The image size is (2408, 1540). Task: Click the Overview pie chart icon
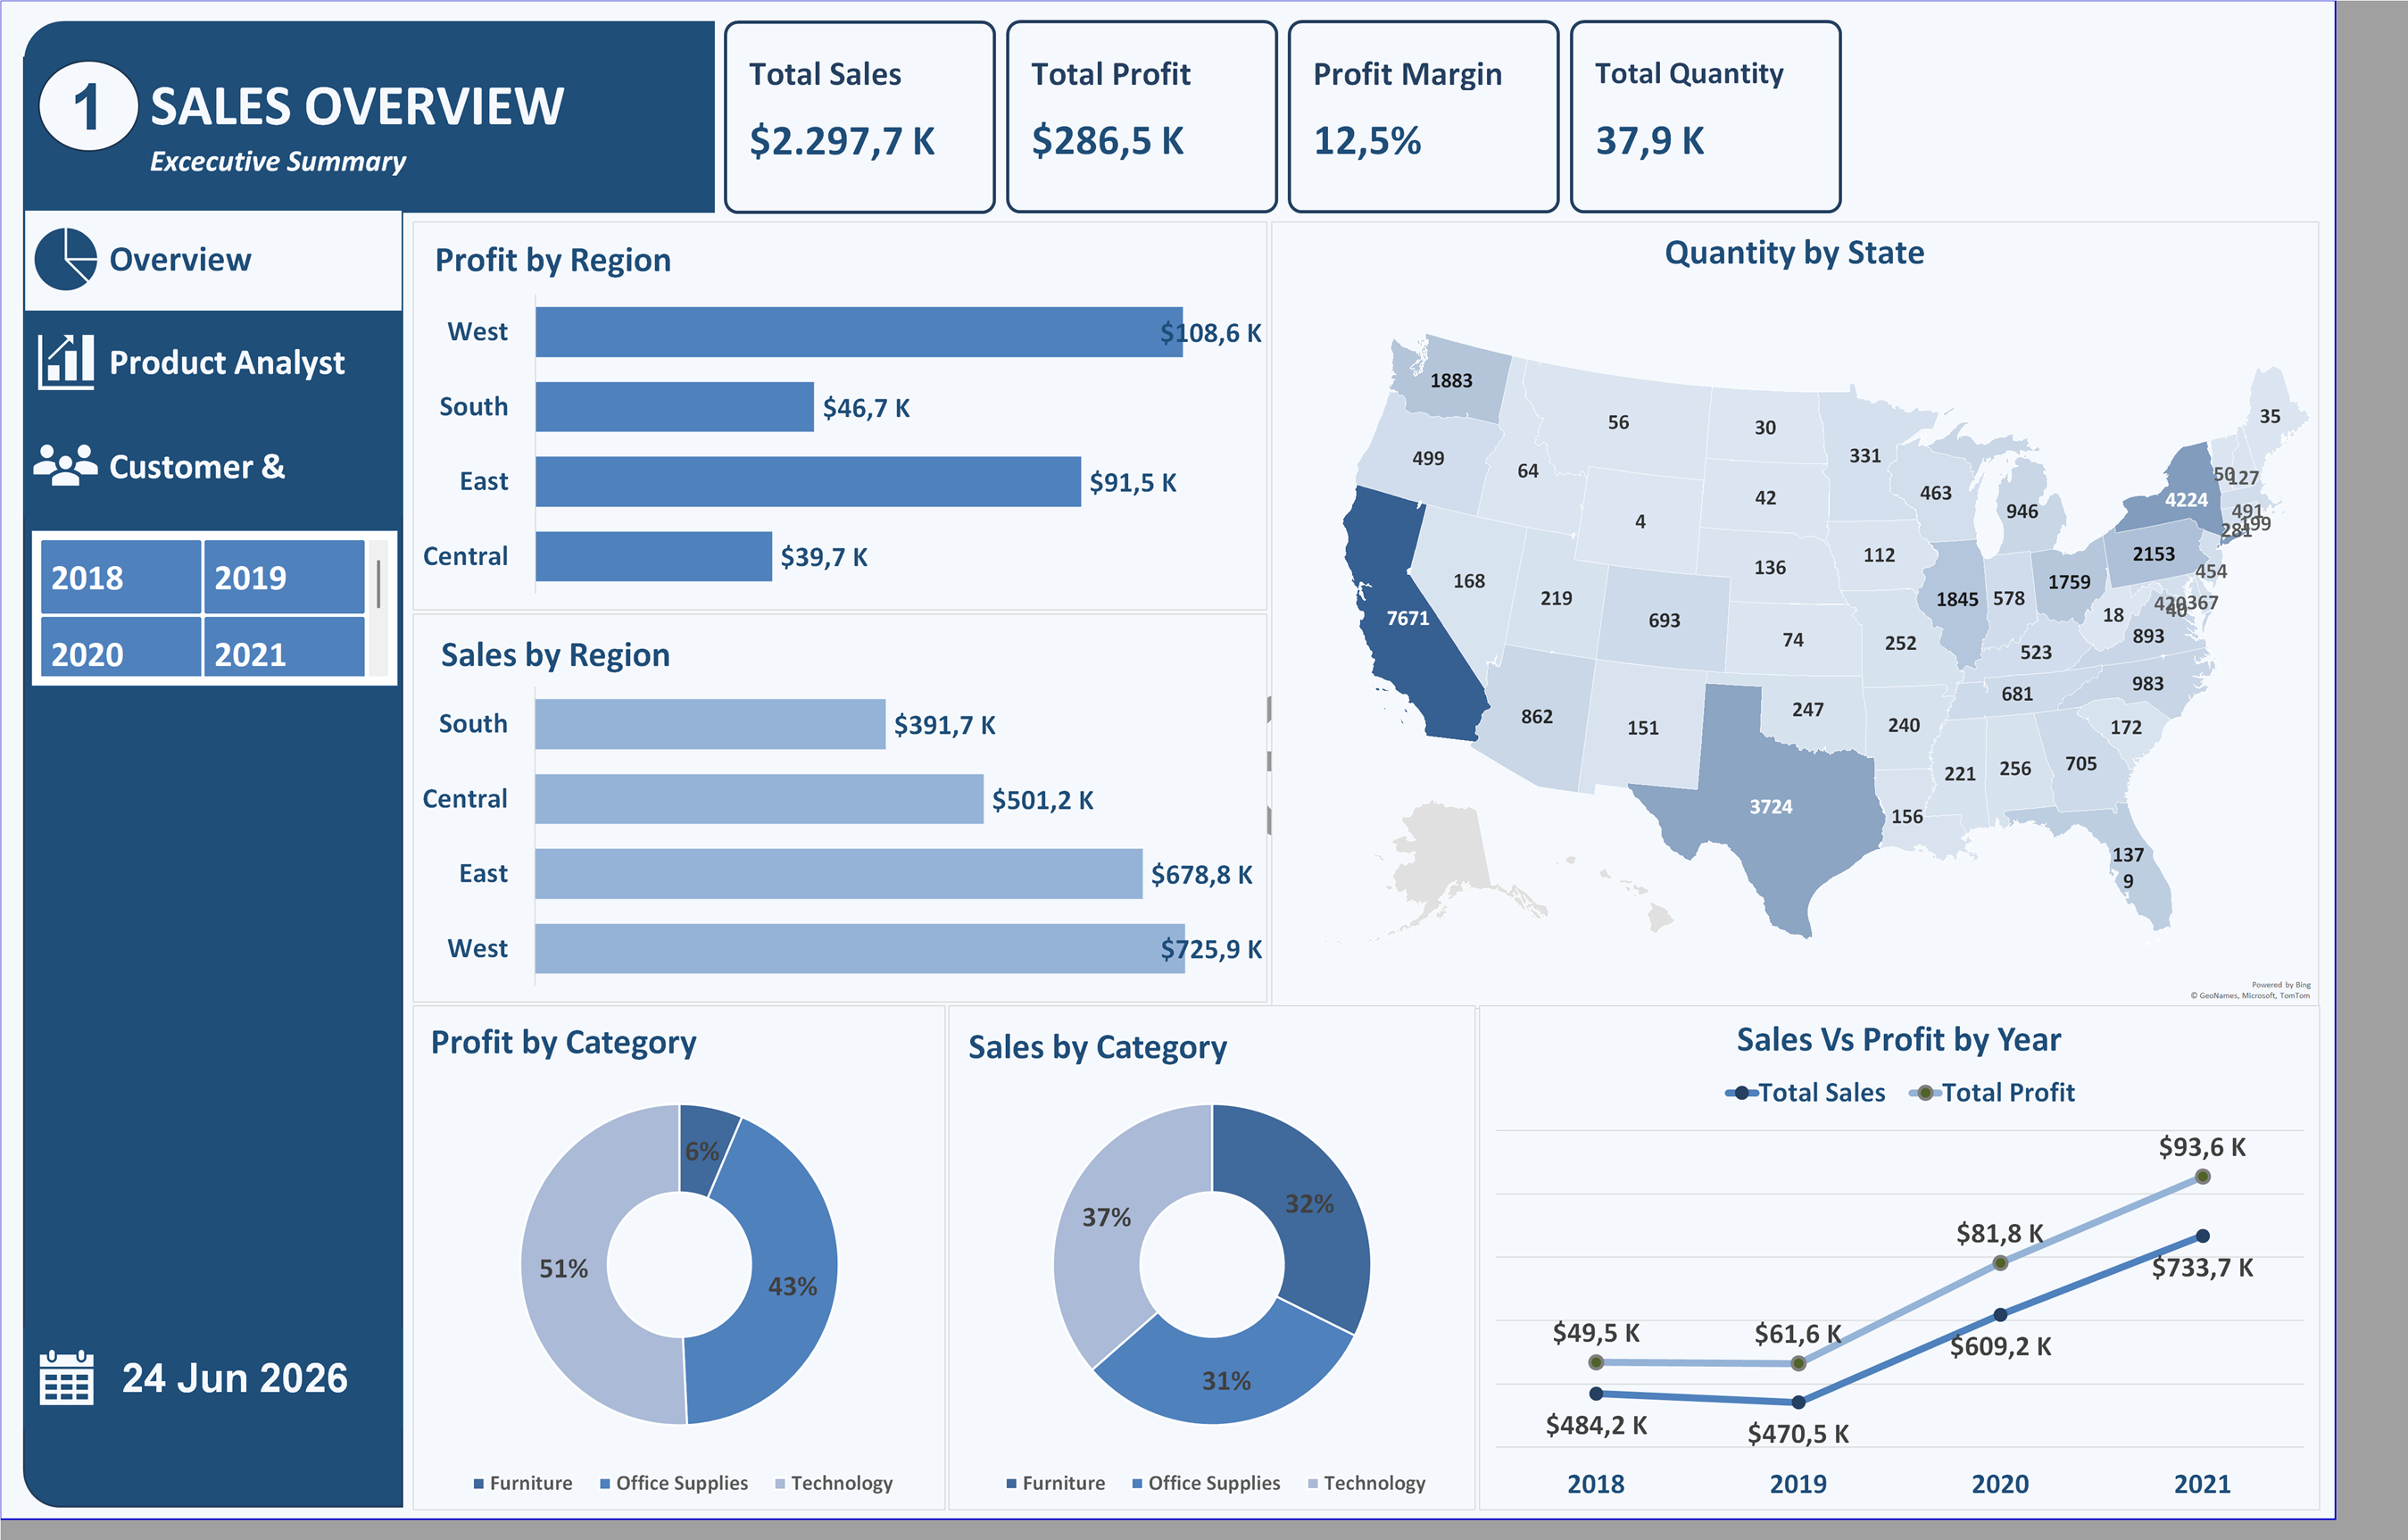tap(66, 259)
